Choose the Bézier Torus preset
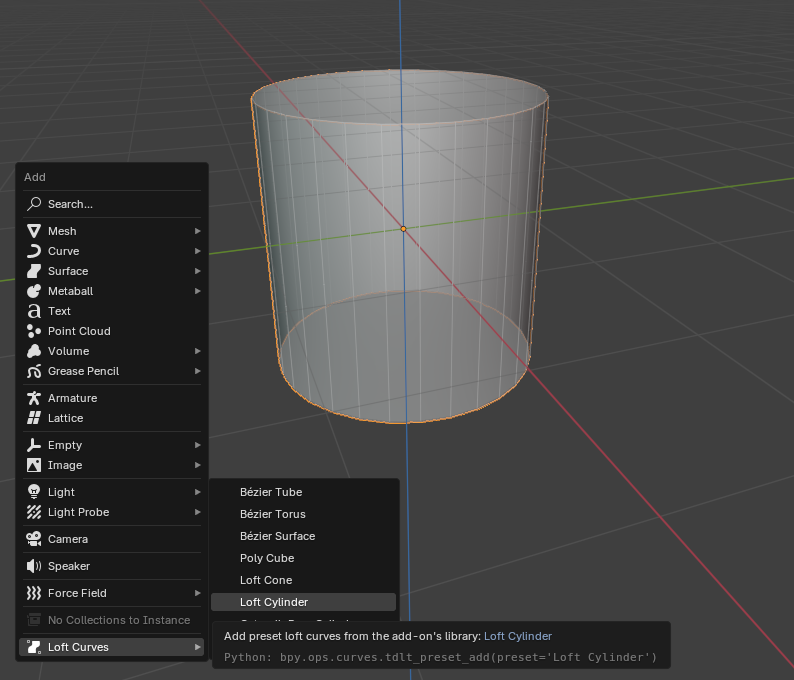 click(303, 514)
